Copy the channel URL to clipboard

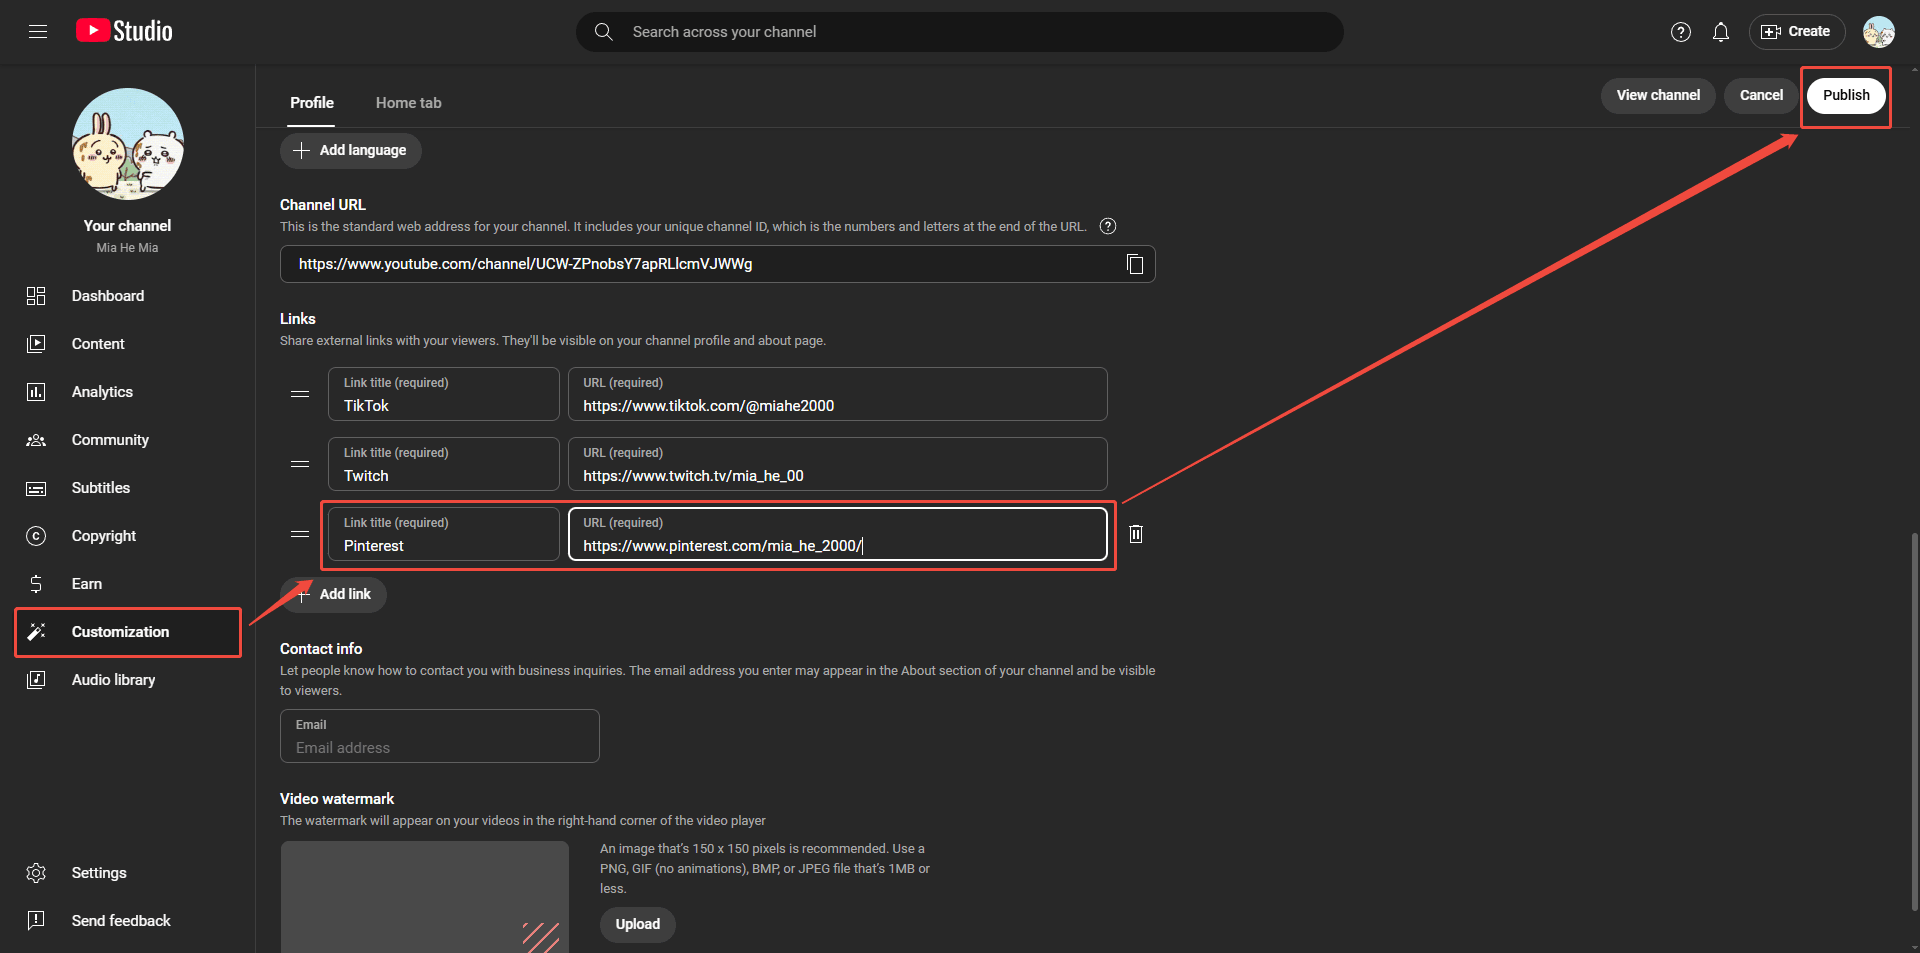(1134, 264)
